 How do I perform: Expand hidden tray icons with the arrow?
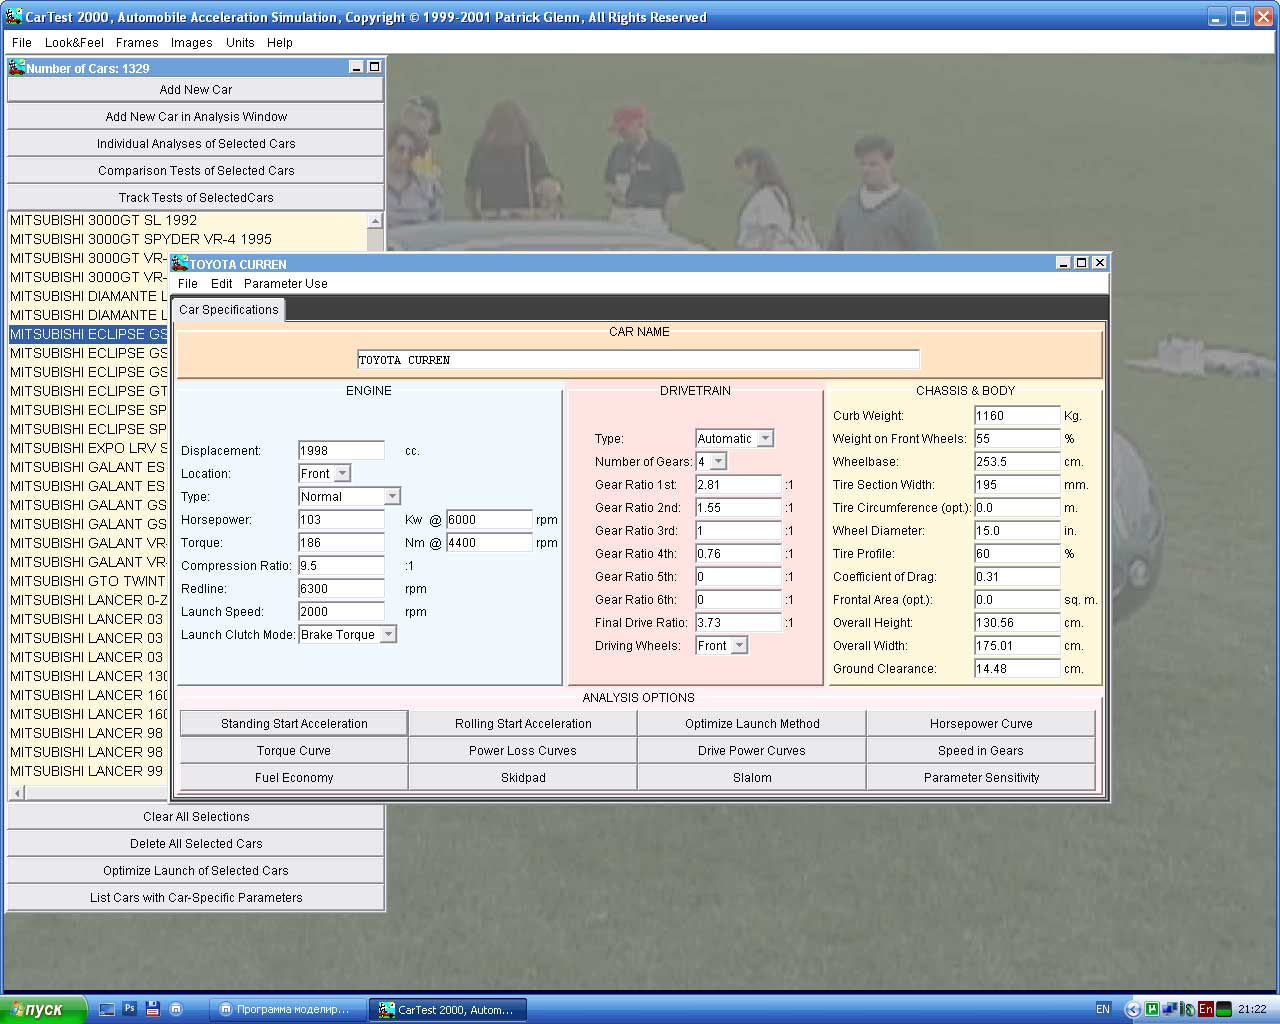pyautogui.click(x=1132, y=1009)
